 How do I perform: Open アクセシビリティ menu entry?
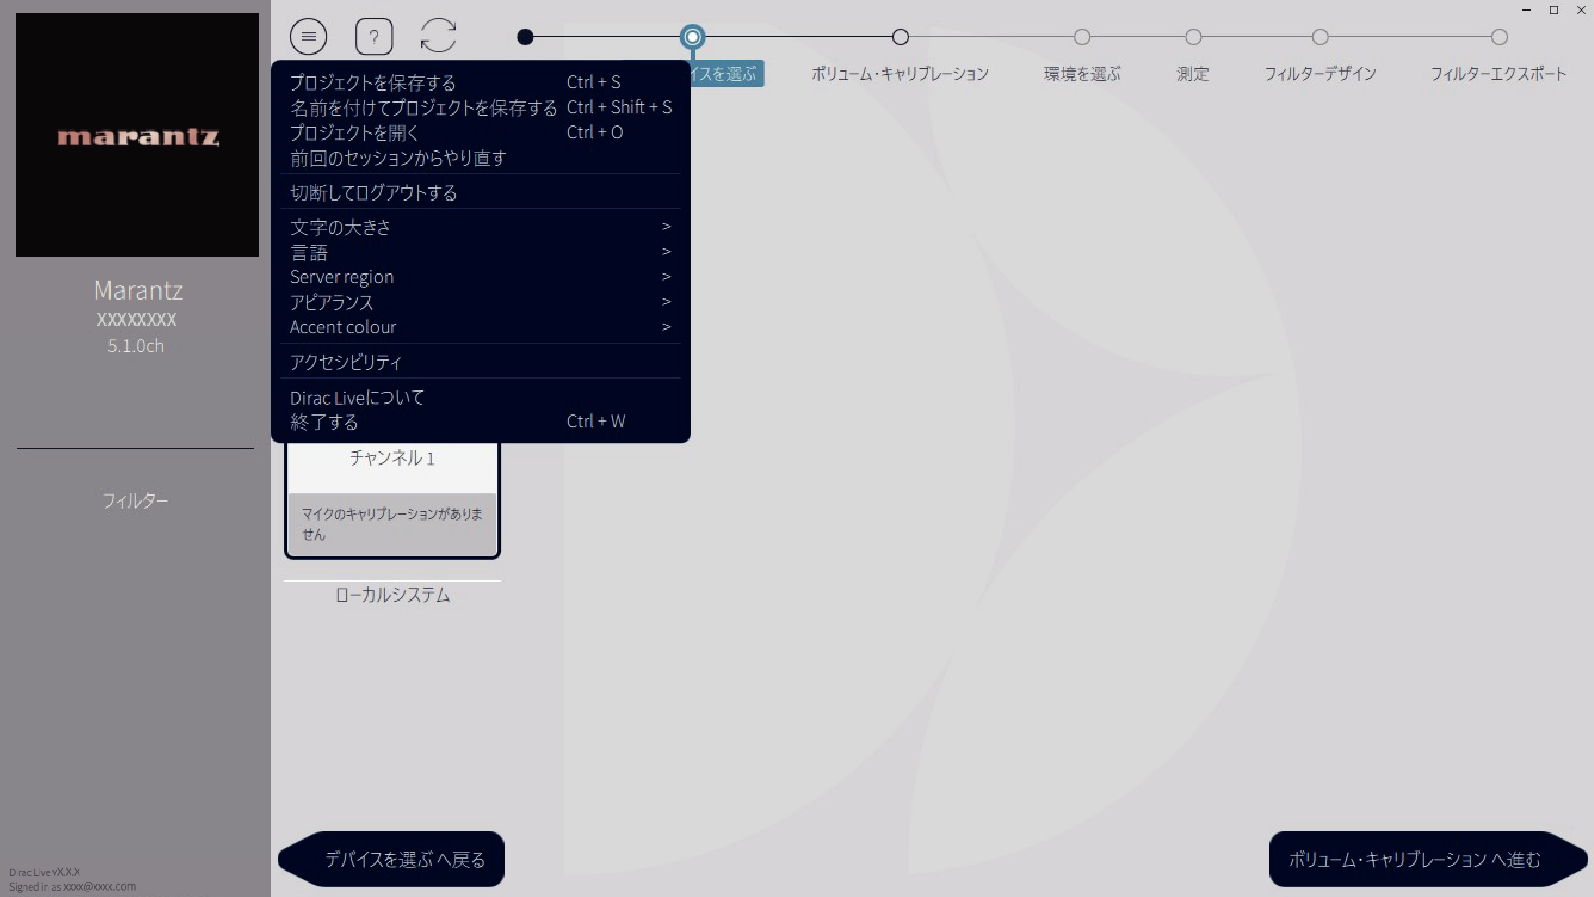point(480,362)
